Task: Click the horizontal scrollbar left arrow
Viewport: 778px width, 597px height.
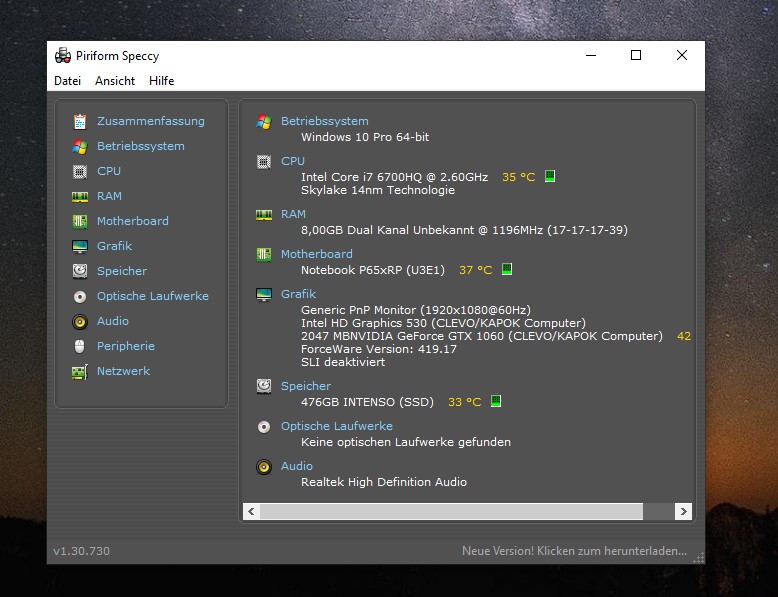Action: click(x=252, y=511)
